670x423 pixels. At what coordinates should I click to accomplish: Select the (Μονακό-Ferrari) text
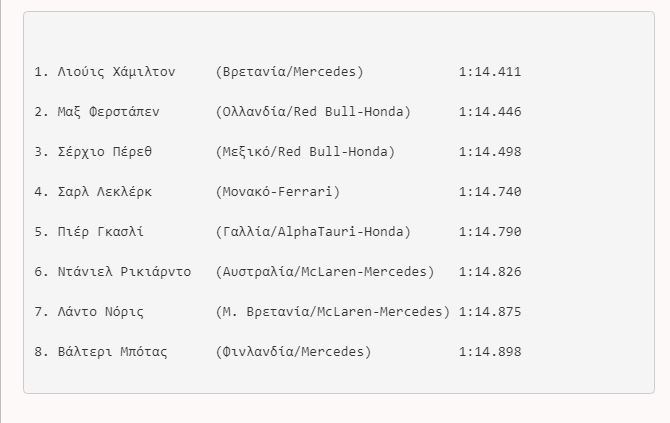pyautogui.click(x=277, y=192)
